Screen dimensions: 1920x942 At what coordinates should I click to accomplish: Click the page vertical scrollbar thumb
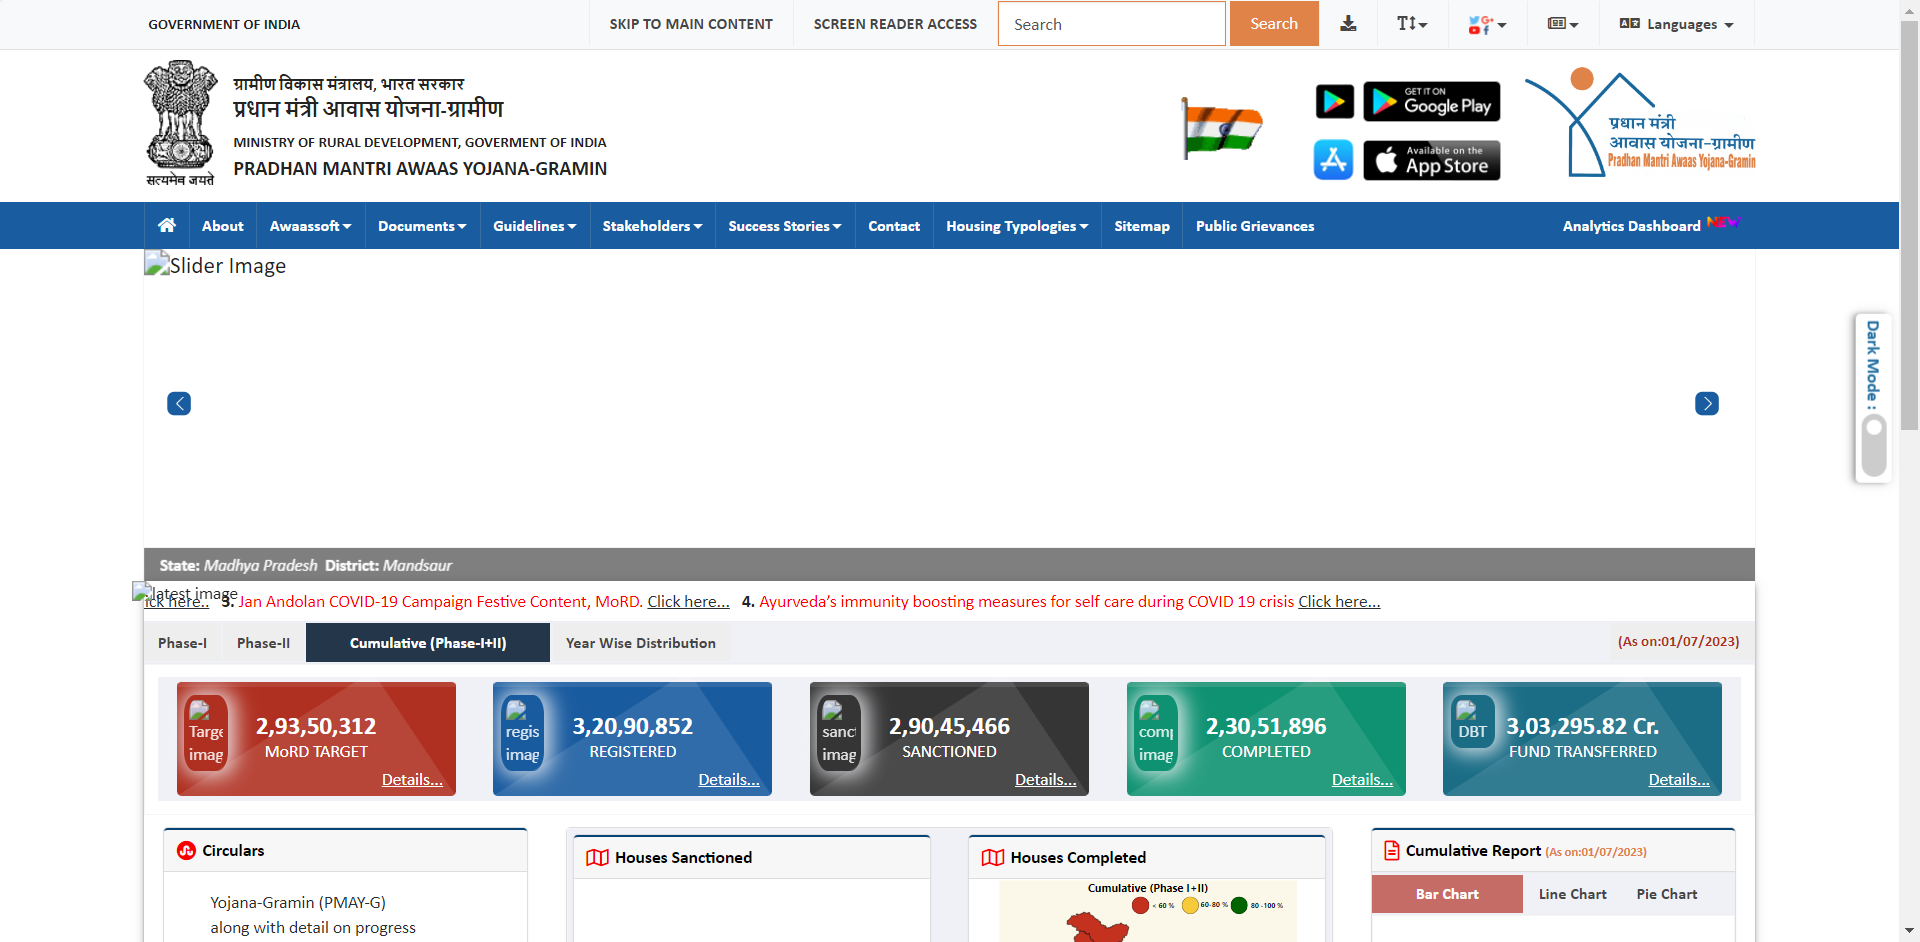1910,225
